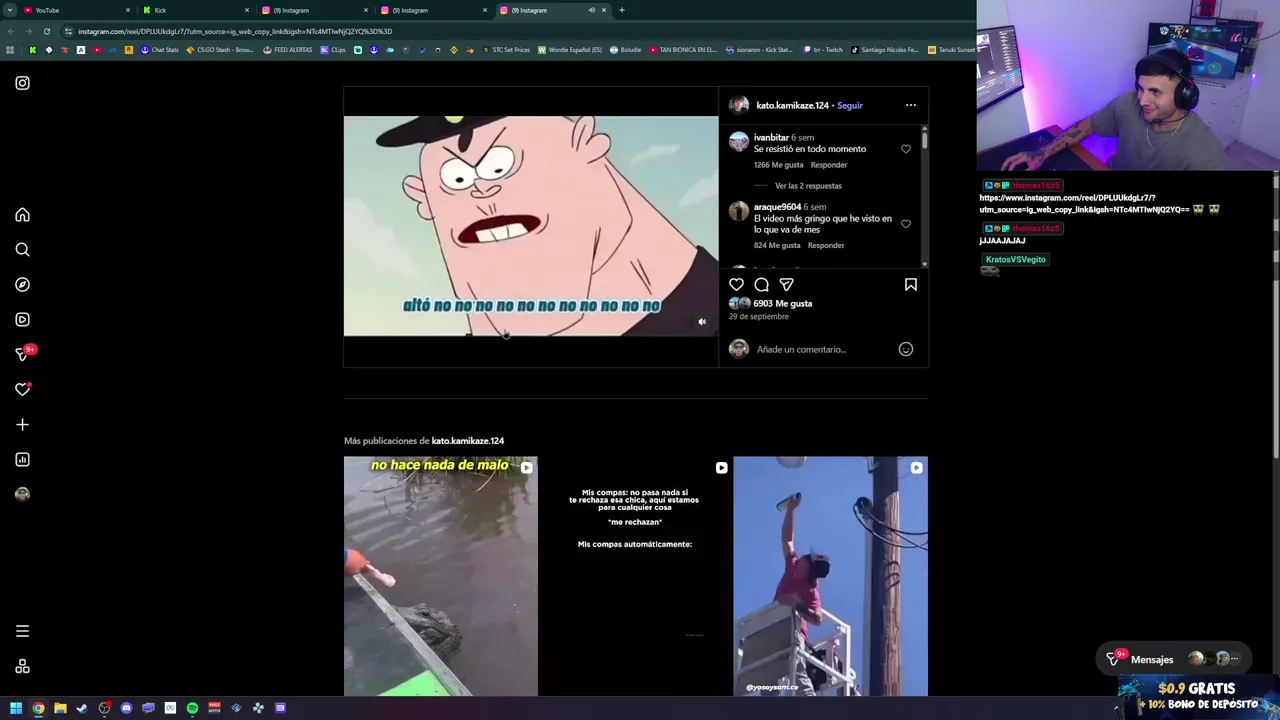Reload the page
The height and width of the screenshot is (720, 1280).
click(46, 31)
